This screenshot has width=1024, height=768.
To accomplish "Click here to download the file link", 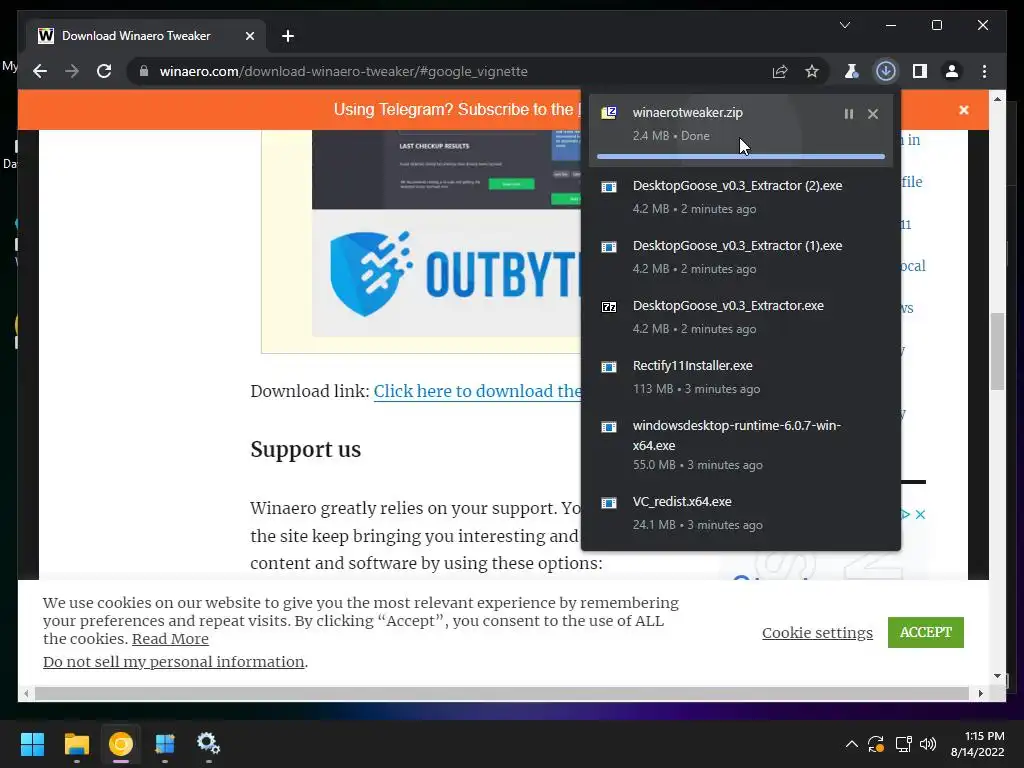I will [477, 391].
